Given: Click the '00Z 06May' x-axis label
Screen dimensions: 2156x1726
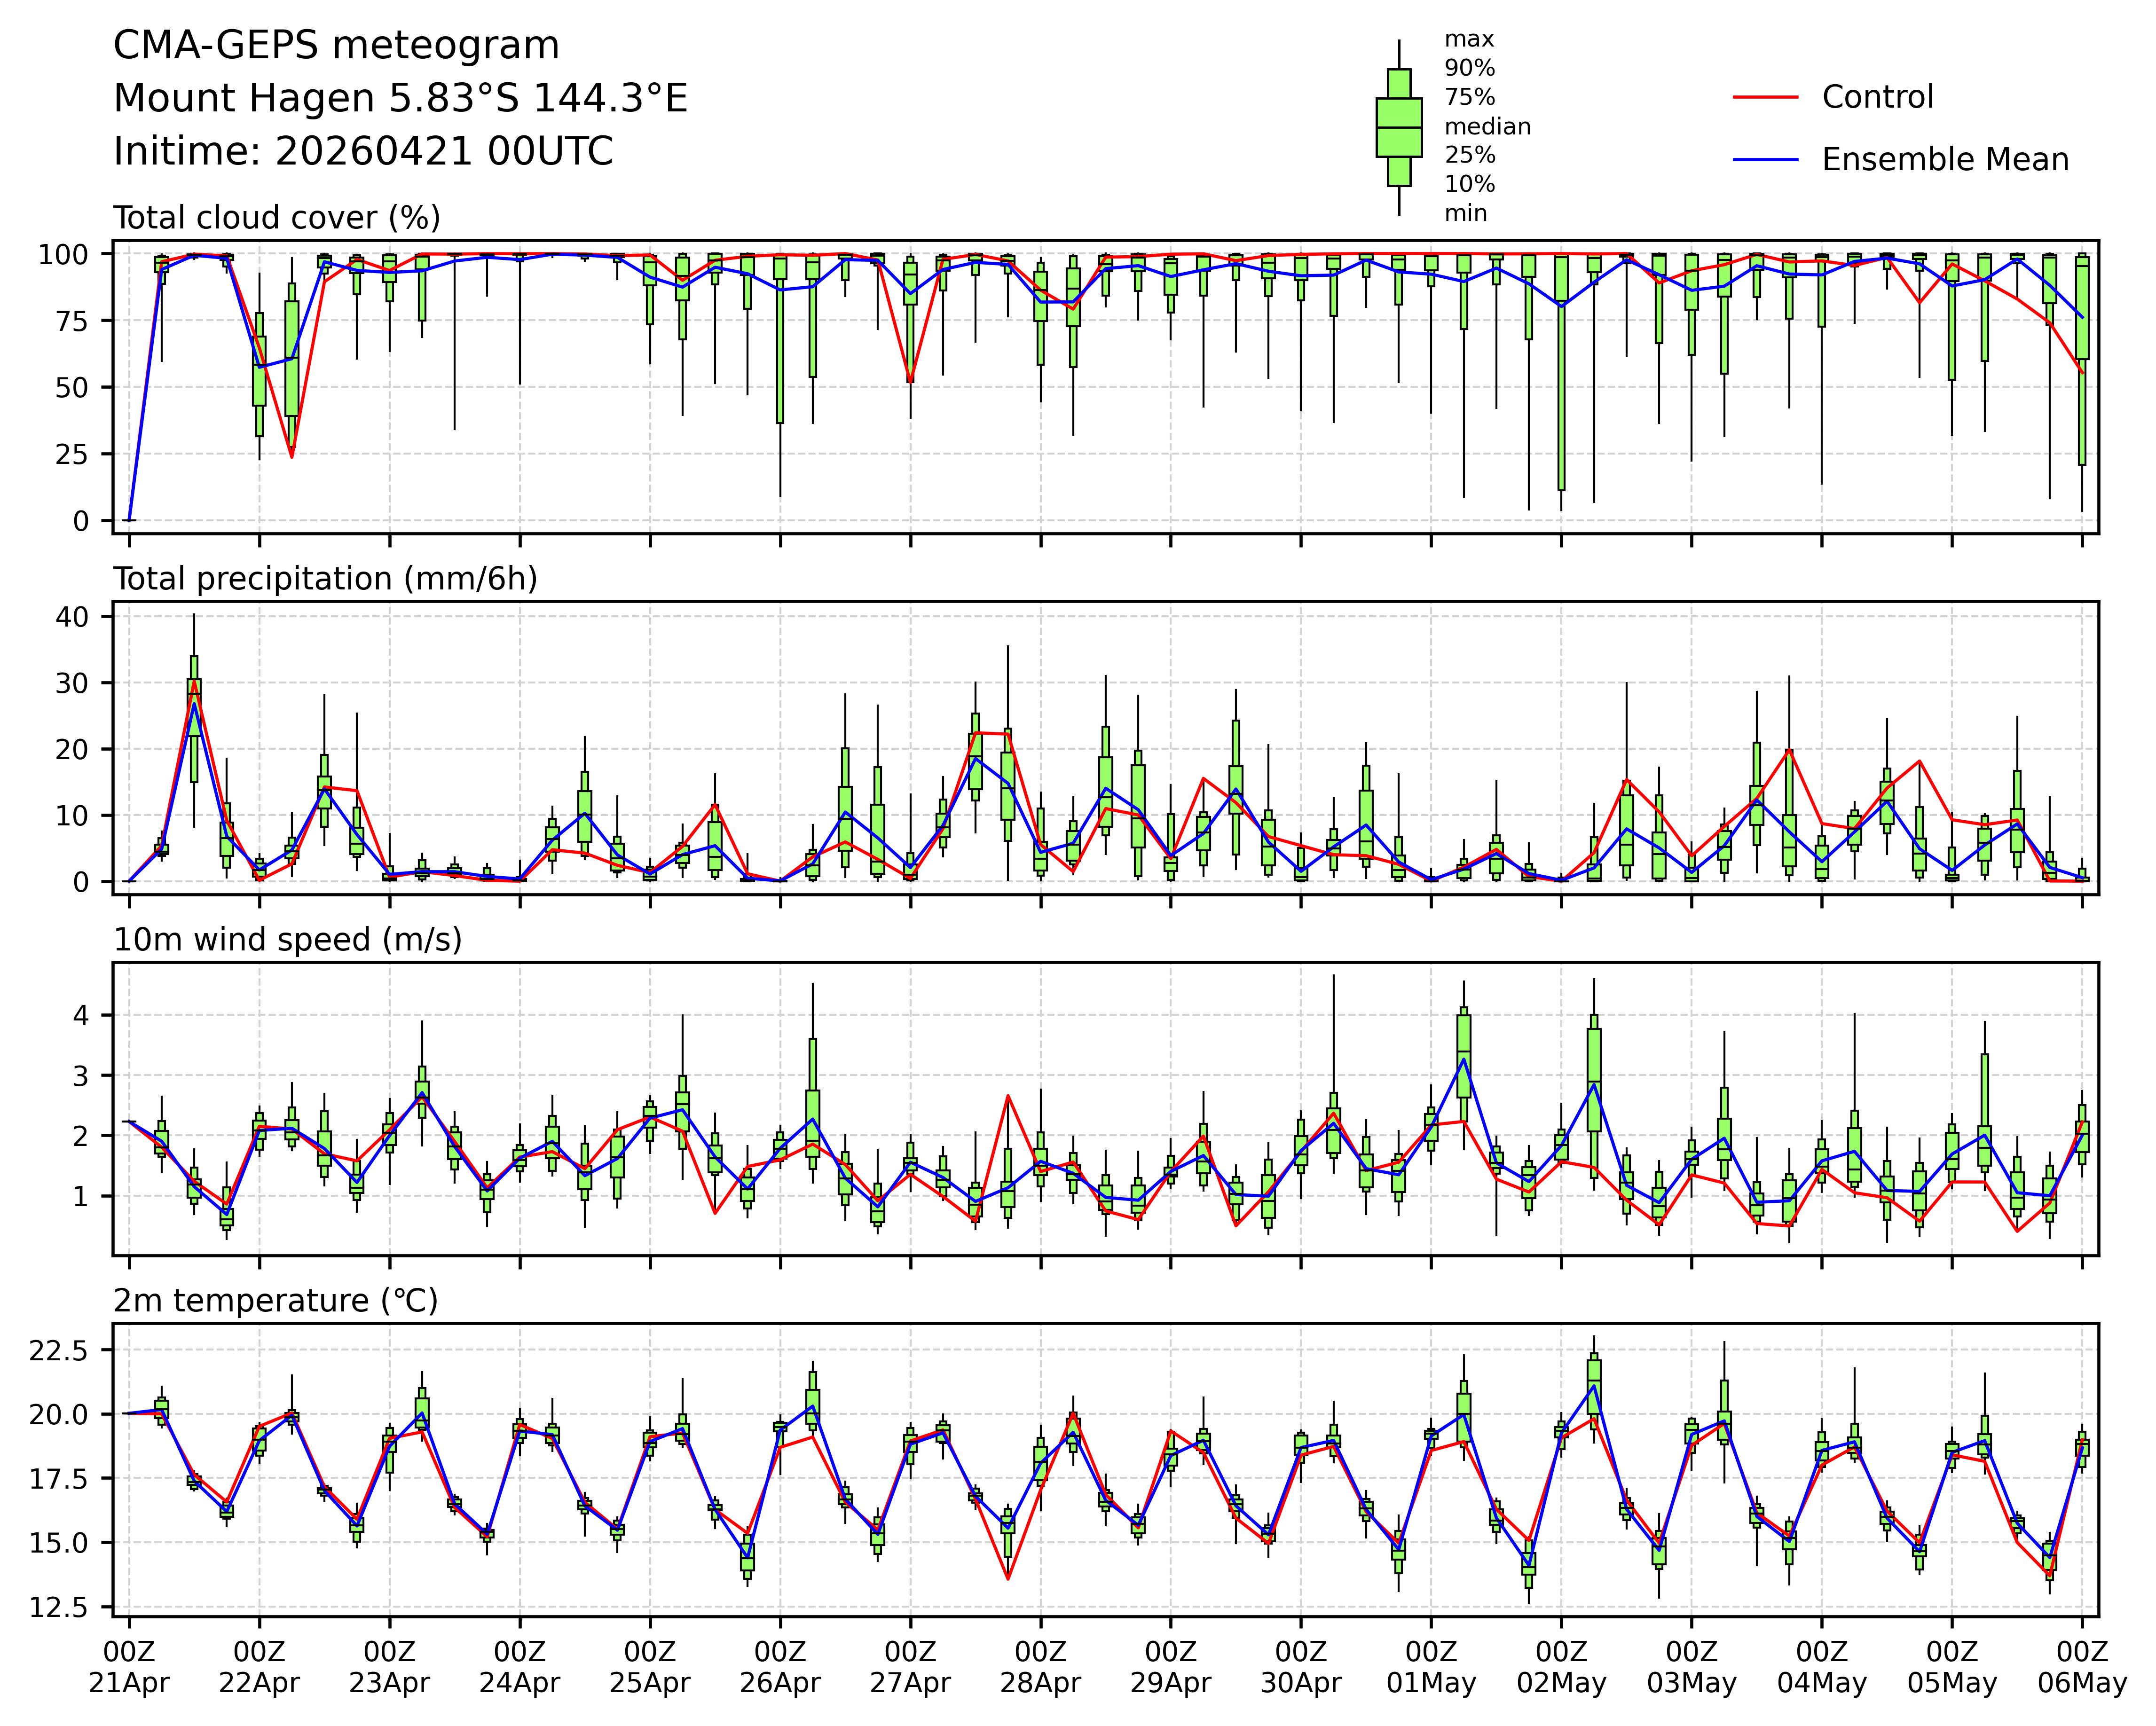Looking at the screenshot, I should coord(2082,1667).
